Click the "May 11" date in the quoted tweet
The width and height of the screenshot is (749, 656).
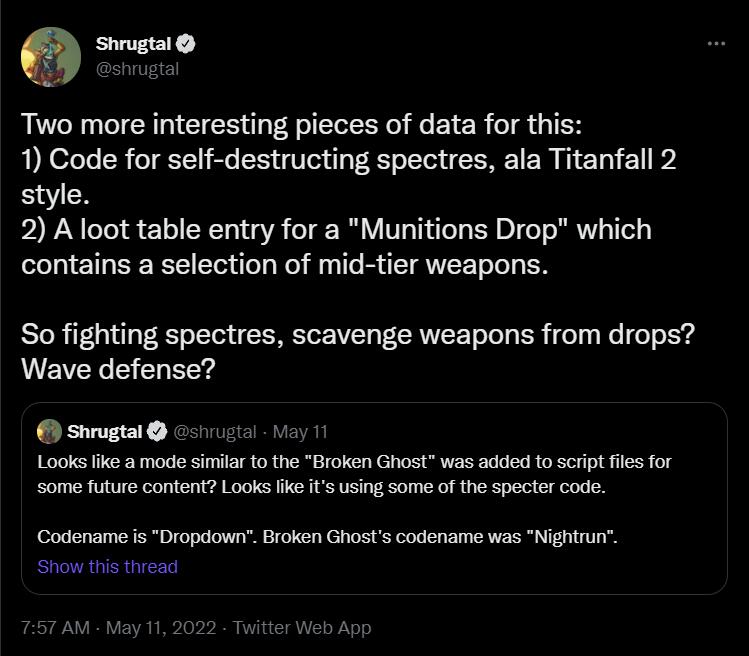pyautogui.click(x=300, y=432)
